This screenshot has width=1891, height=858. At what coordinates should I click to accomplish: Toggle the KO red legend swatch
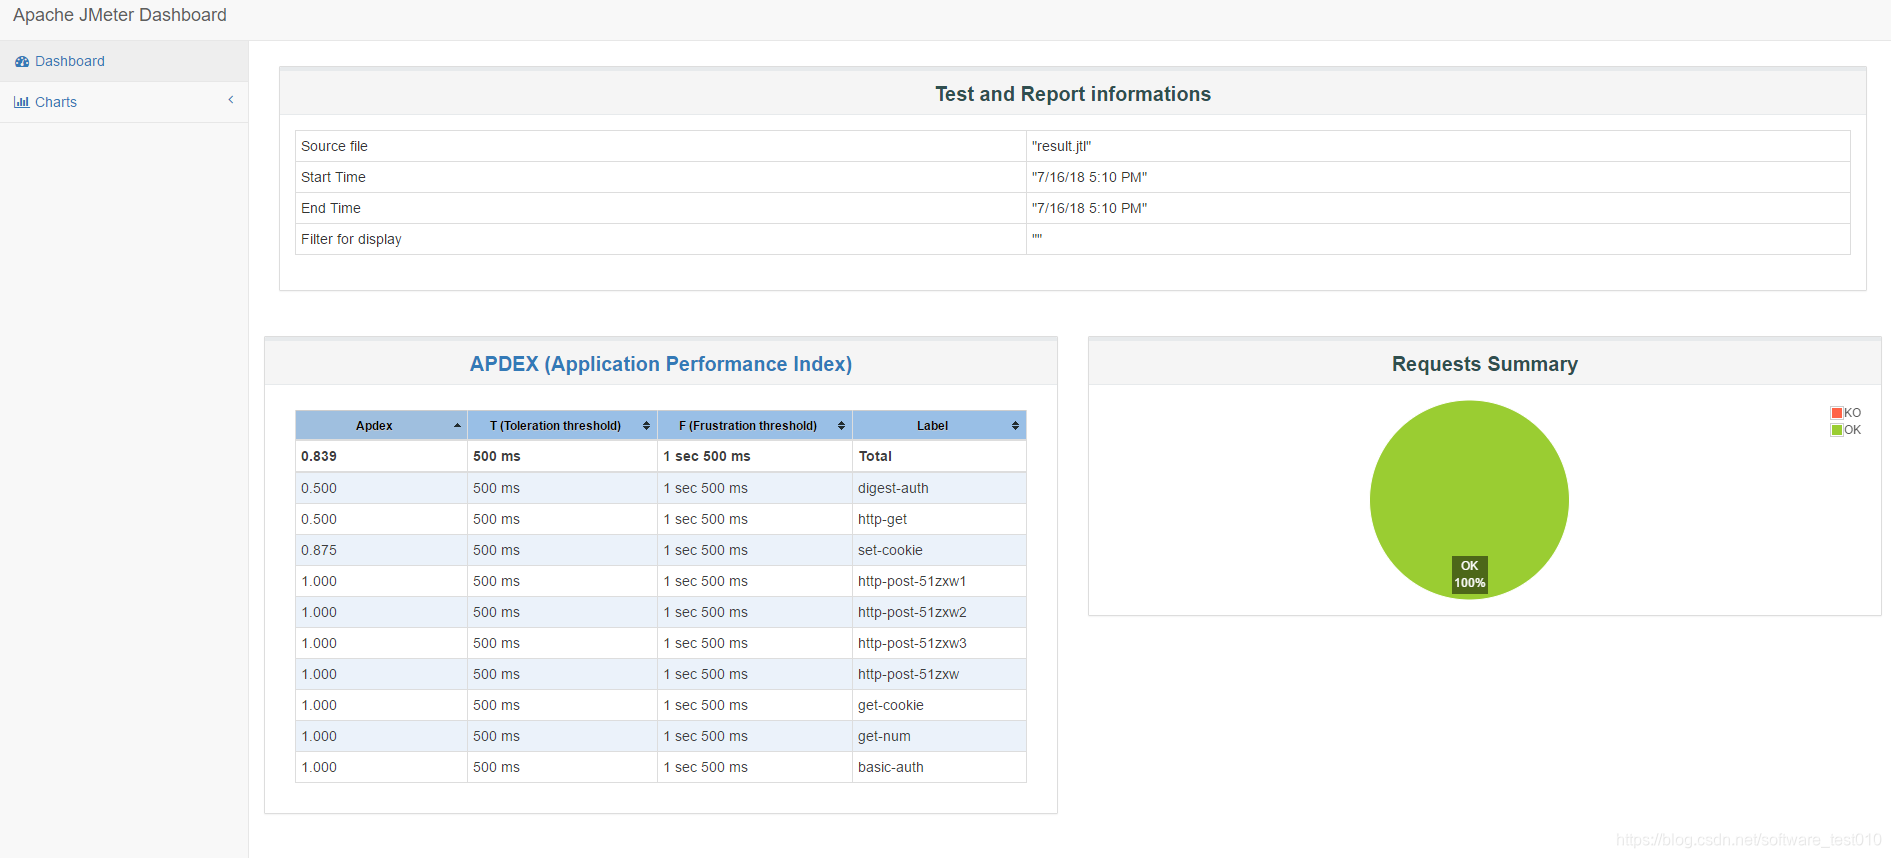(x=1836, y=413)
